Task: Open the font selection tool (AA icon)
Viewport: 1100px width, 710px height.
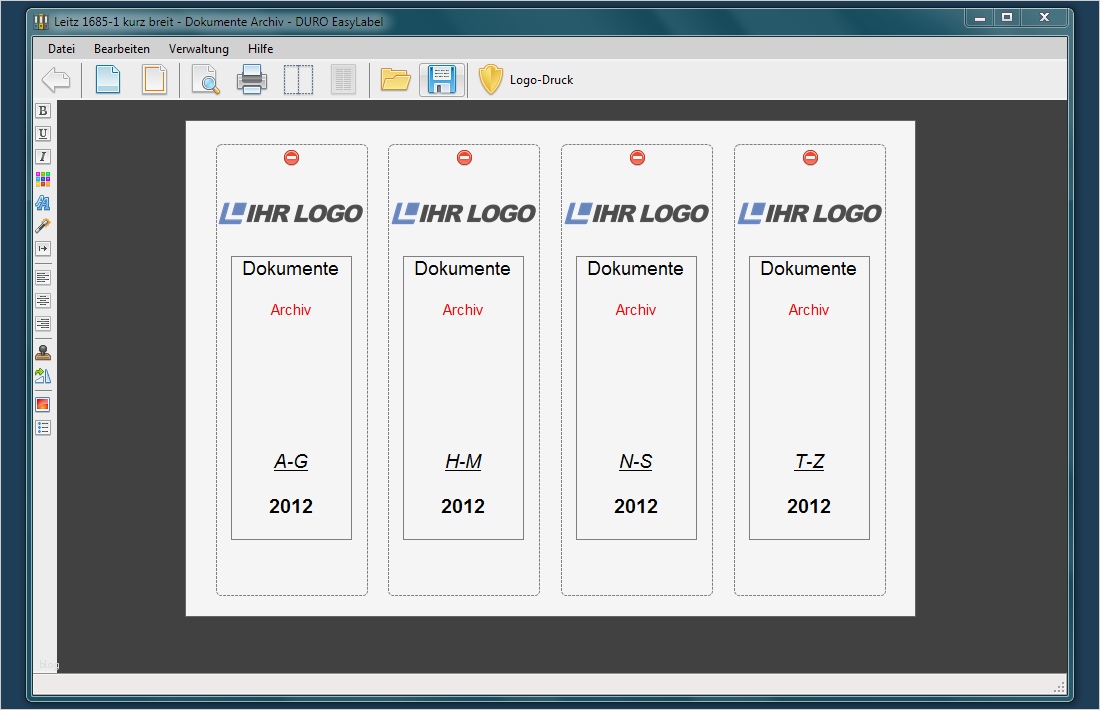Action: click(x=43, y=203)
